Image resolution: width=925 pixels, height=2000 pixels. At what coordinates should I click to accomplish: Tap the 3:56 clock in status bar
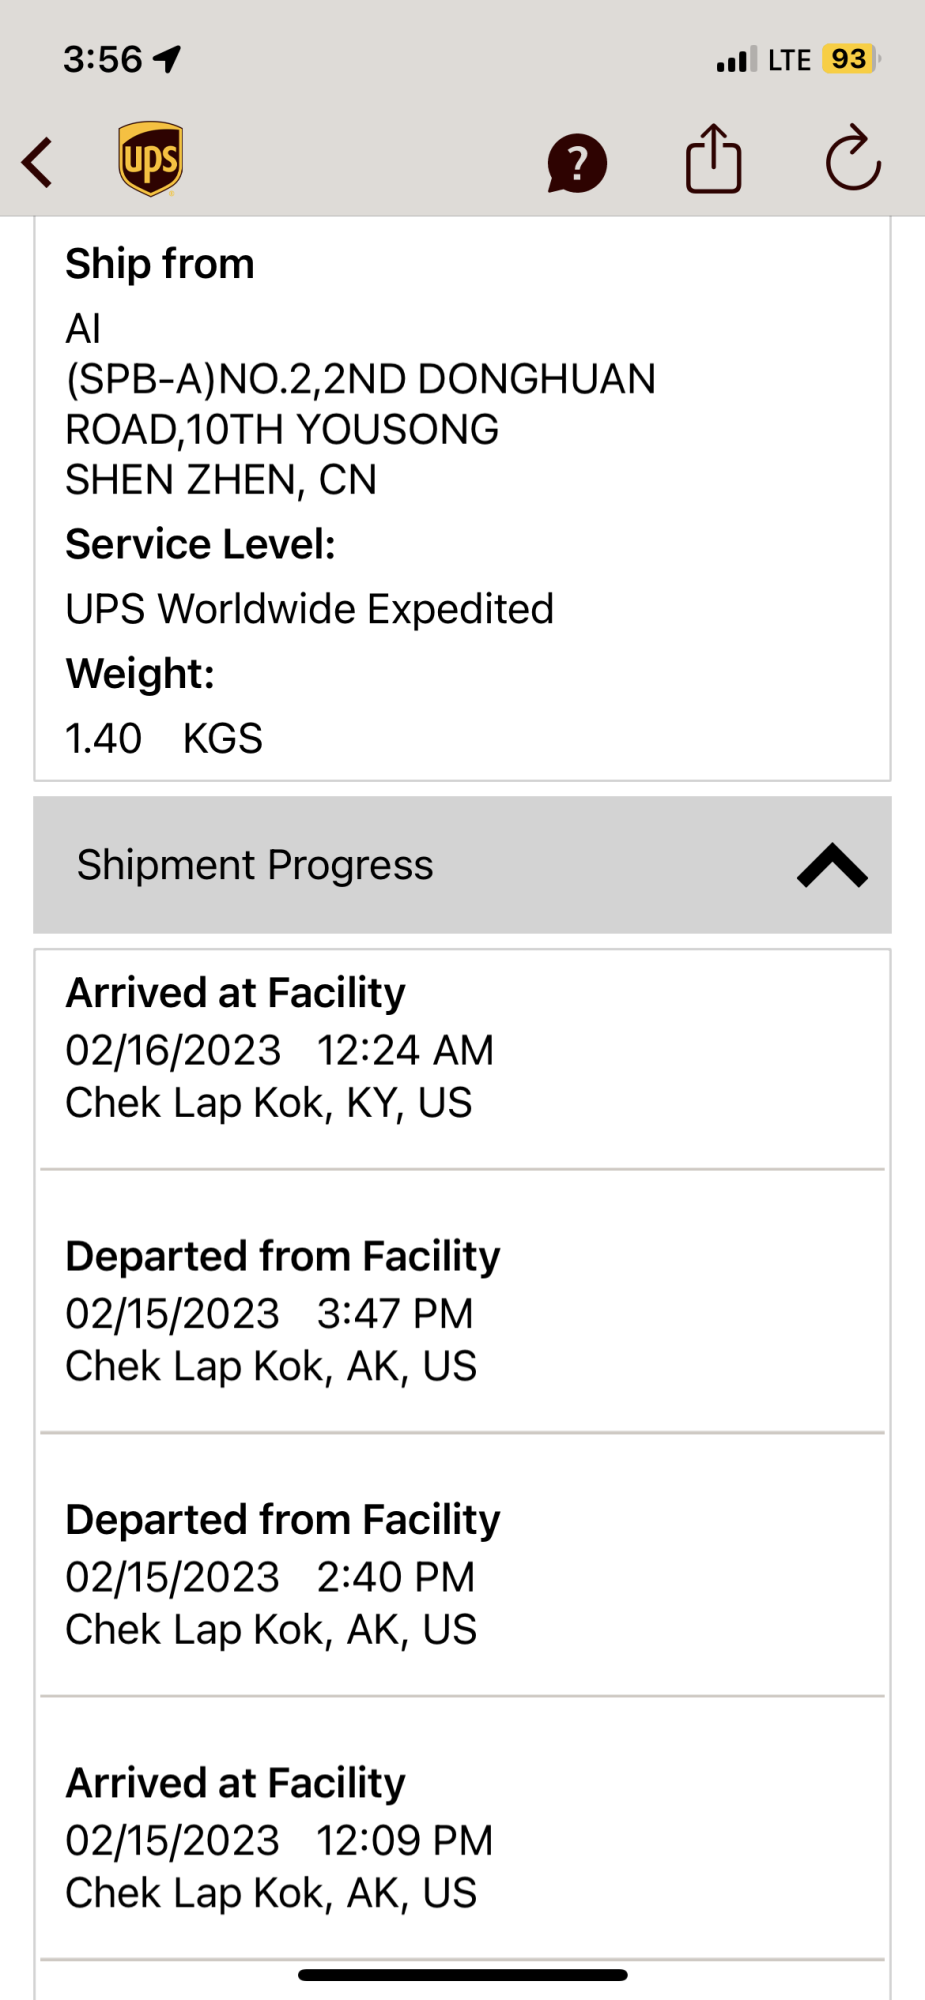coord(103,60)
